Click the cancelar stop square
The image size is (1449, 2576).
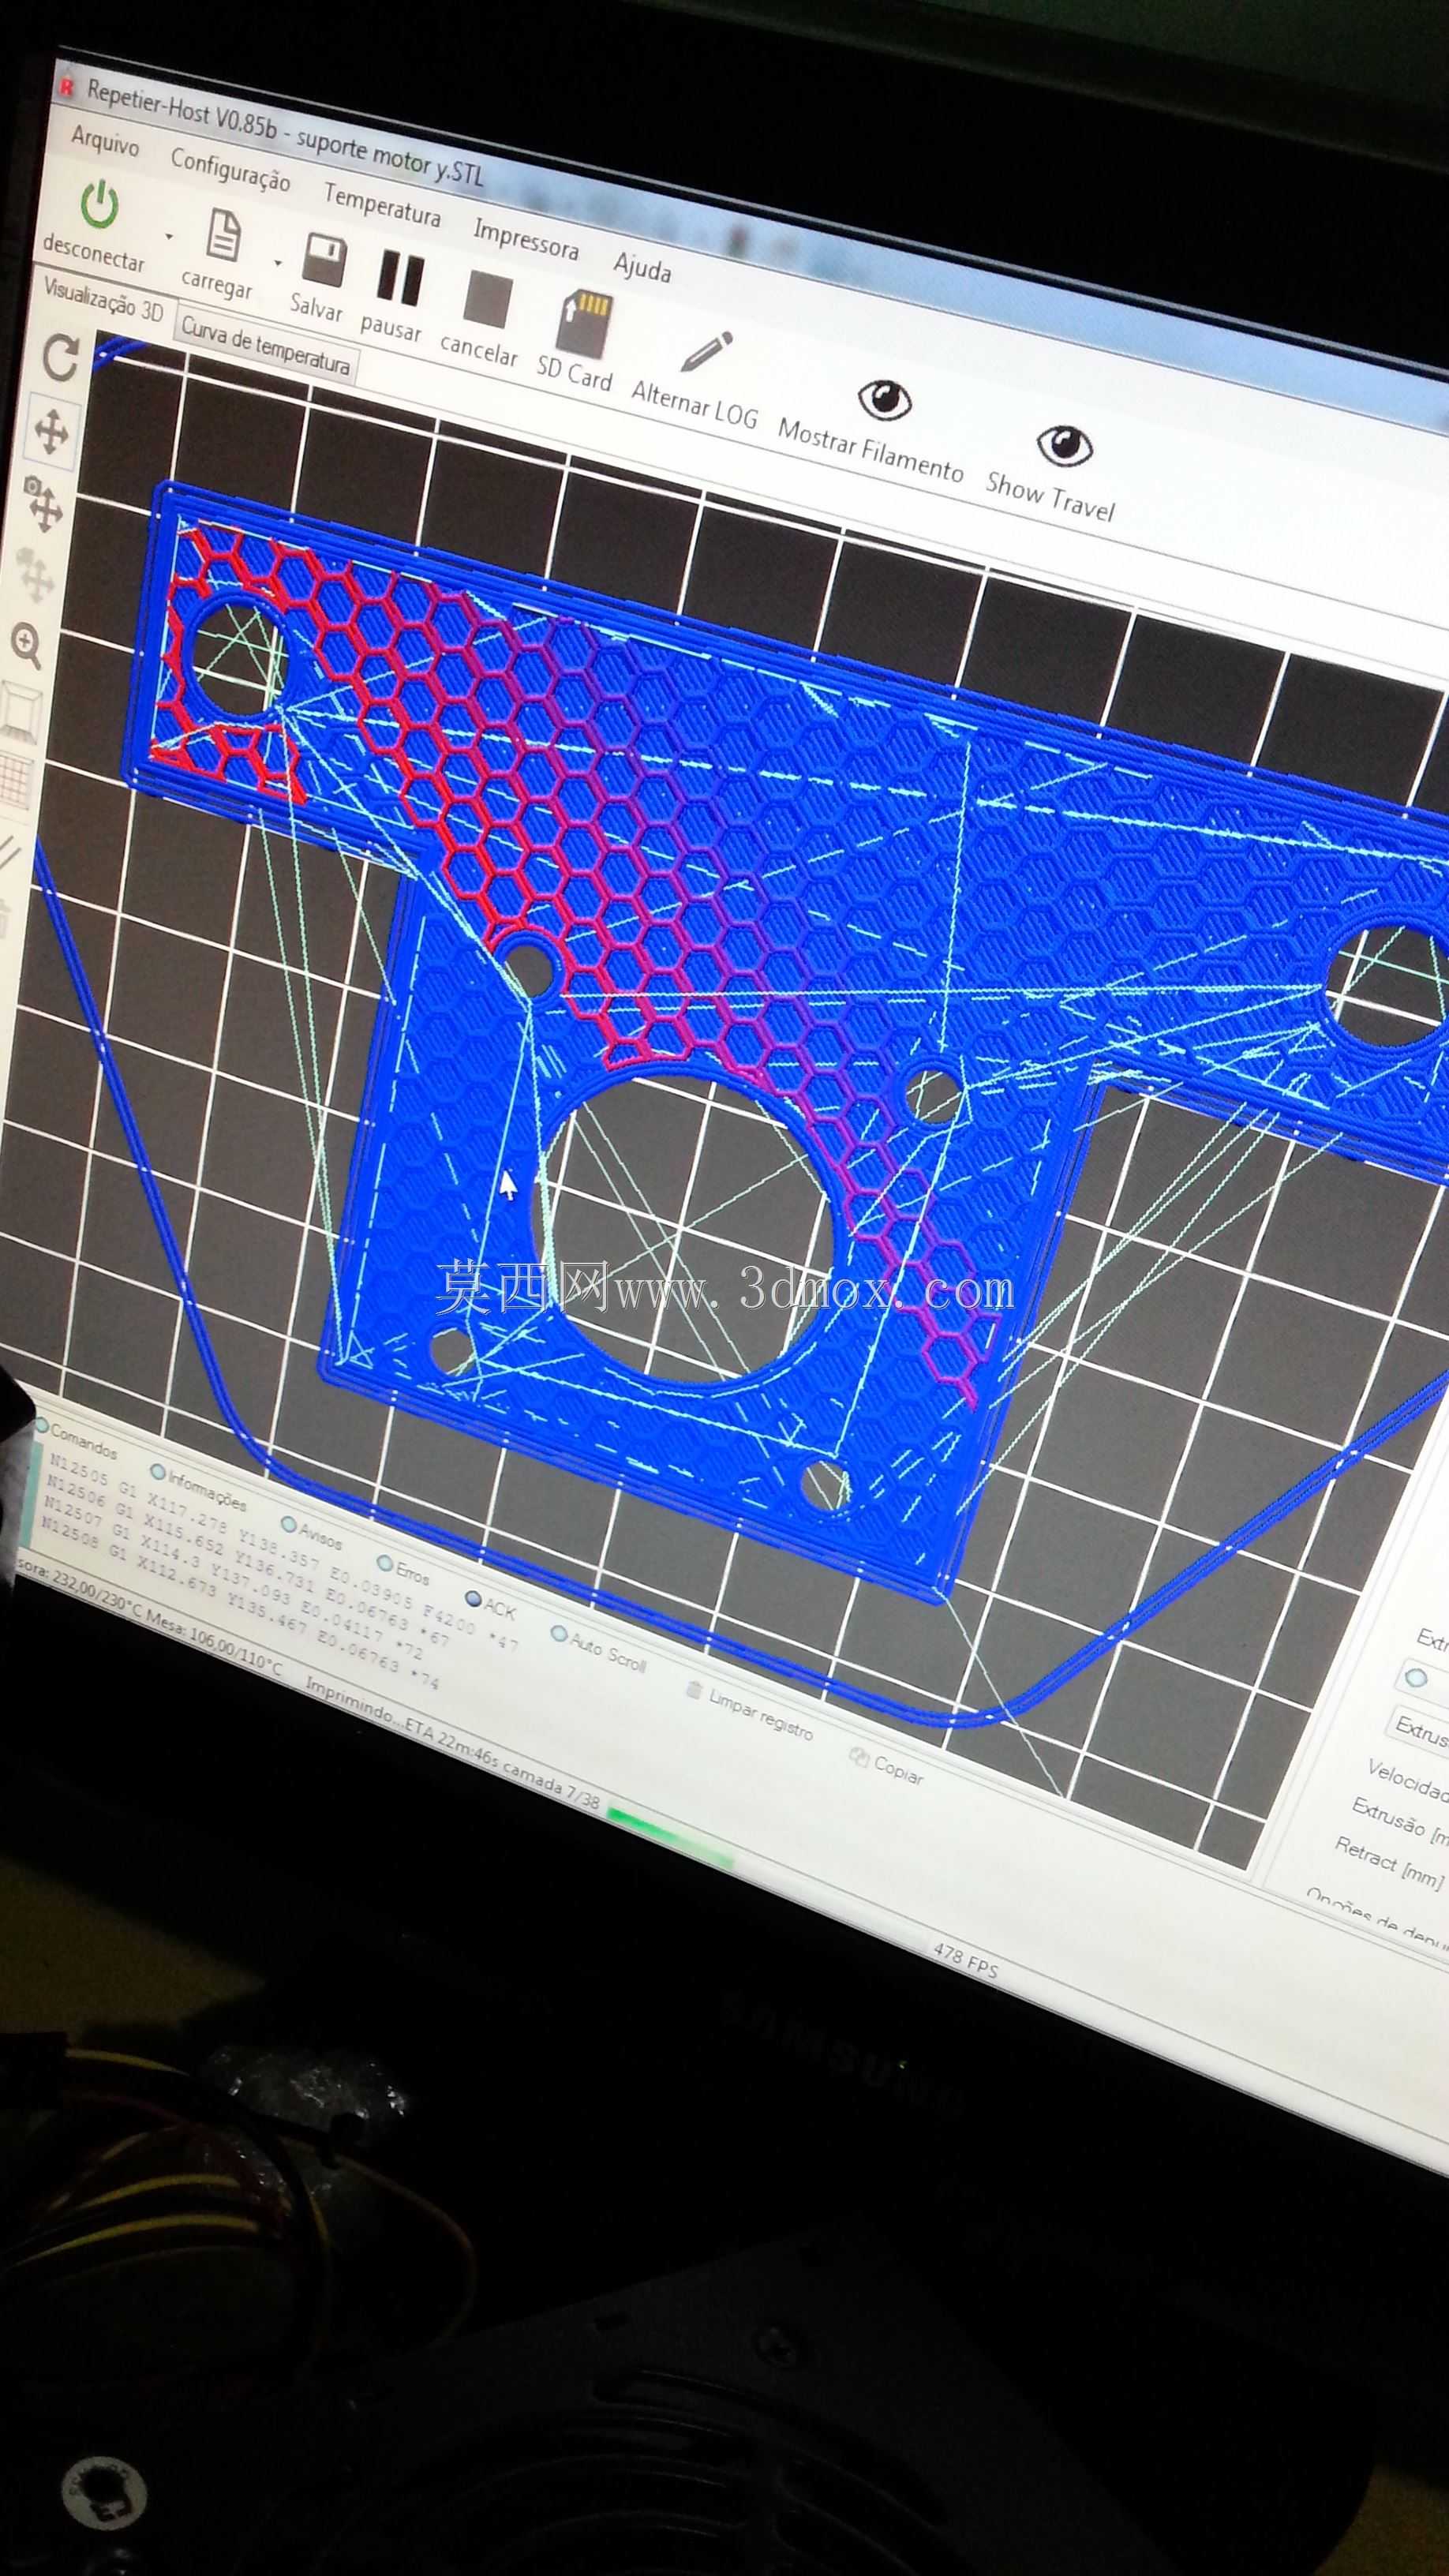(x=488, y=300)
